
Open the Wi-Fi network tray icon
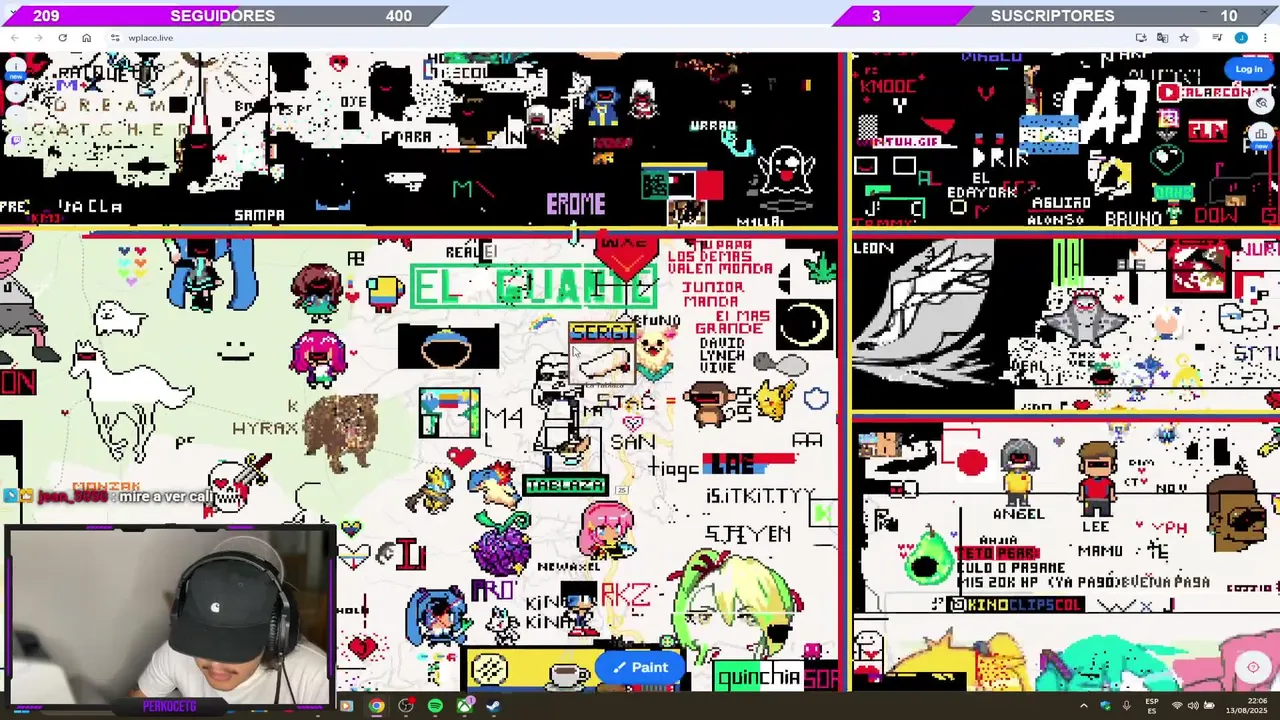tap(1177, 706)
